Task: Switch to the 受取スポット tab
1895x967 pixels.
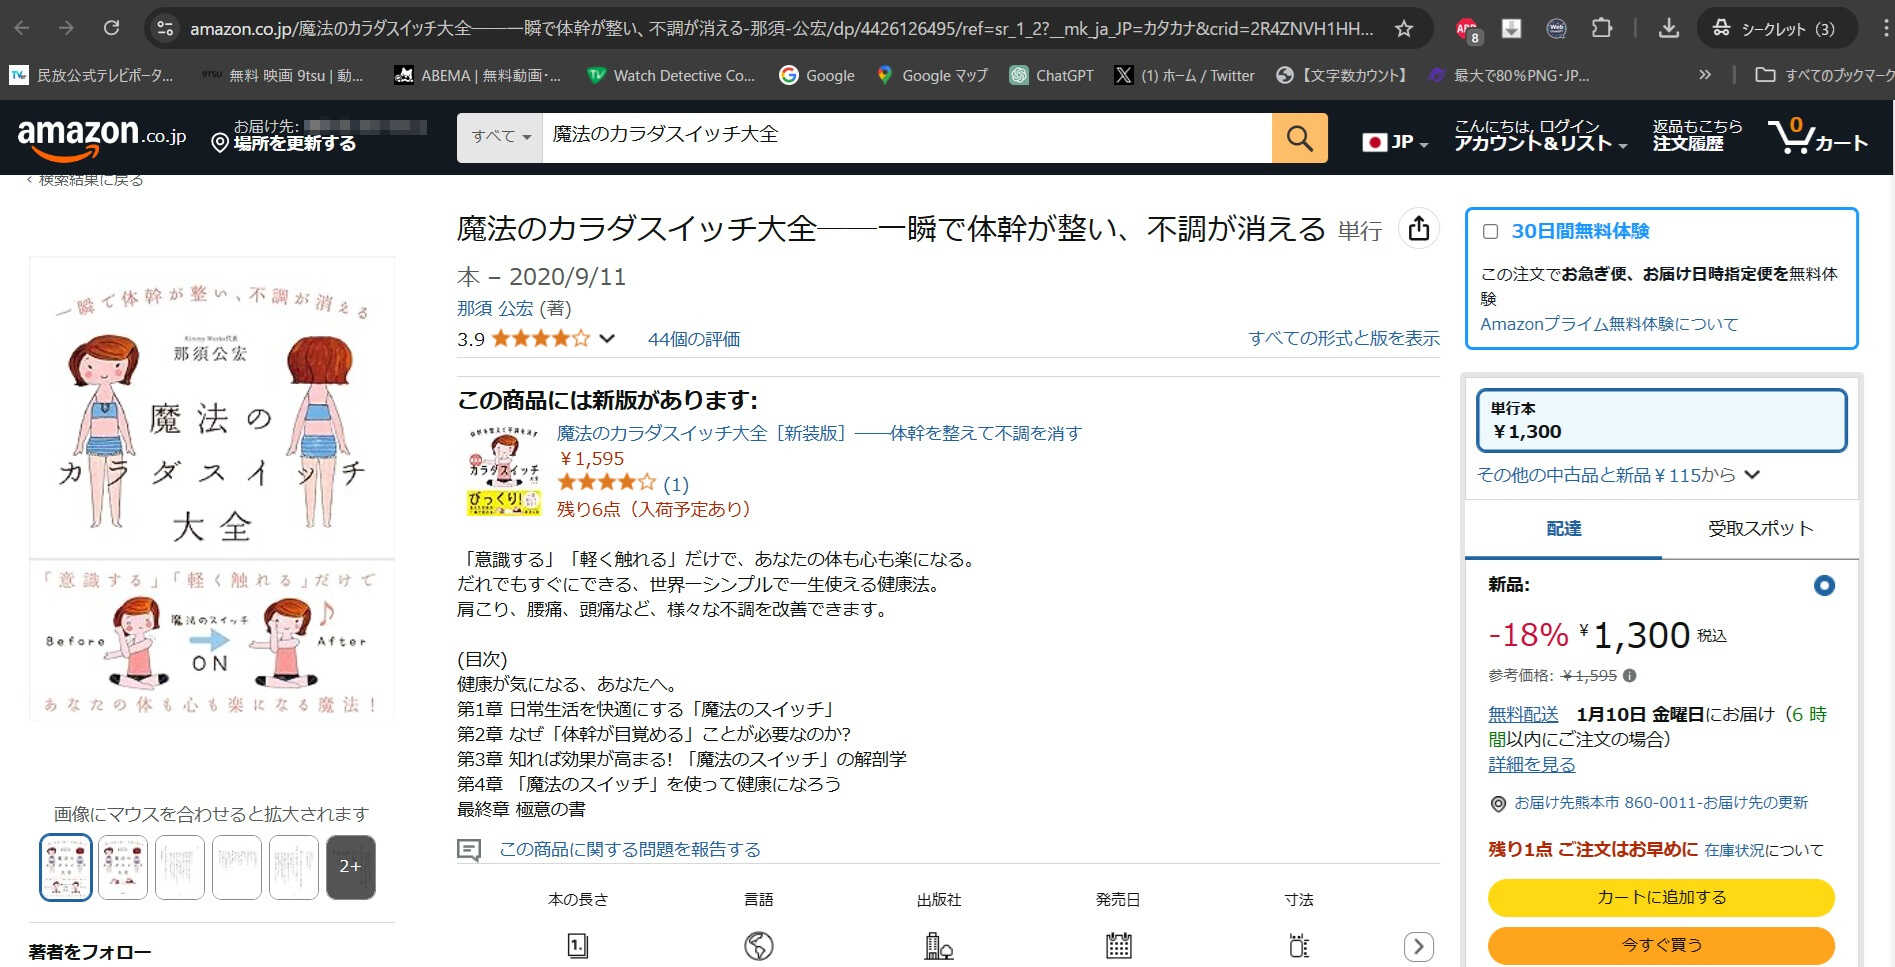Action: point(1760,529)
